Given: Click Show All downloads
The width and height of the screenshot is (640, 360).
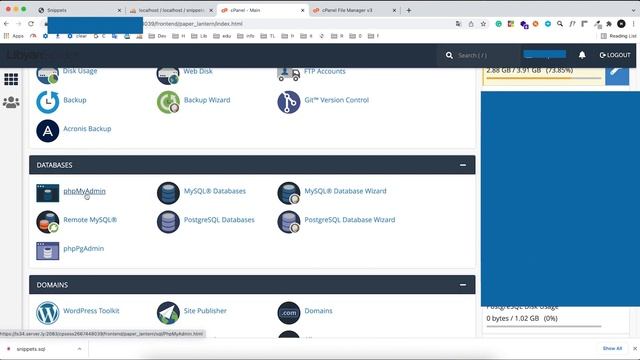Looking at the screenshot, I should click(x=612, y=349).
